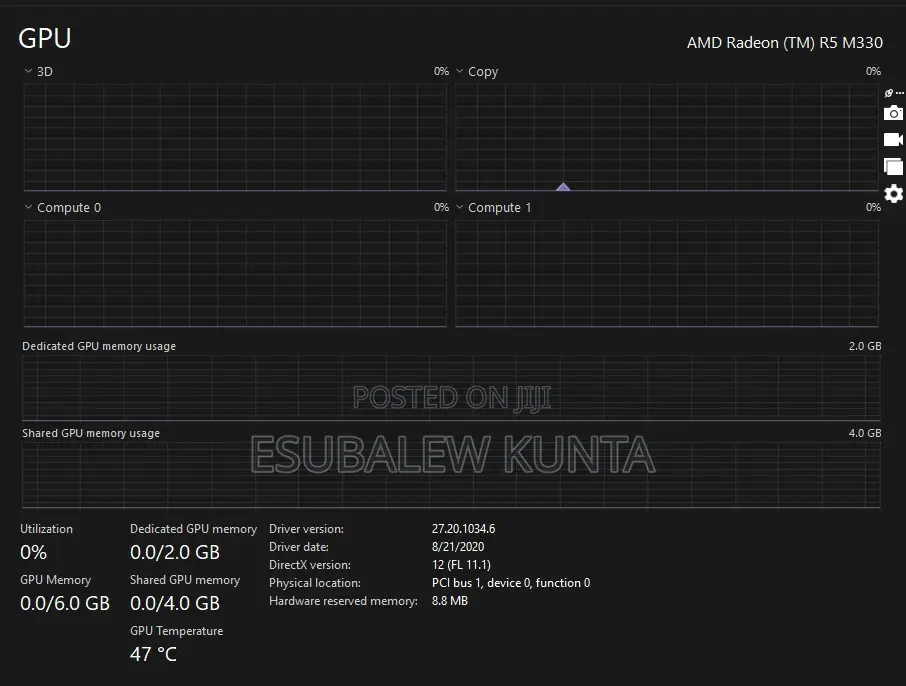Click the video record icon
Image resolution: width=906 pixels, height=686 pixels.
893,140
